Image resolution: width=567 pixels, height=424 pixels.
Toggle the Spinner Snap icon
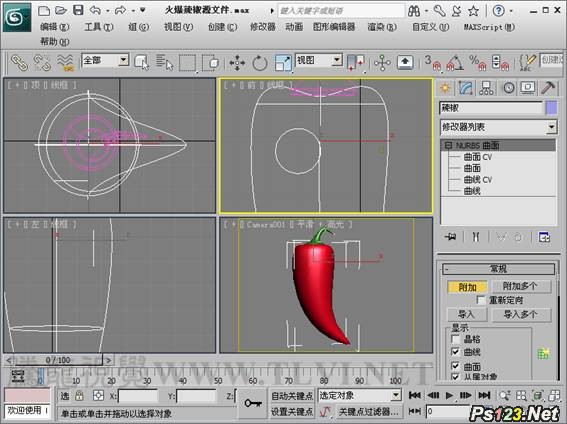500,63
